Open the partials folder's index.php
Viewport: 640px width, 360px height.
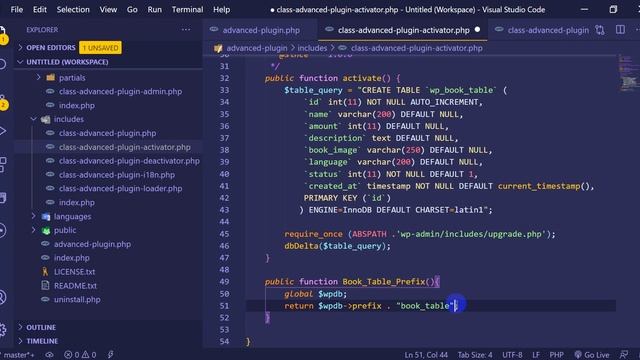tap(76, 105)
